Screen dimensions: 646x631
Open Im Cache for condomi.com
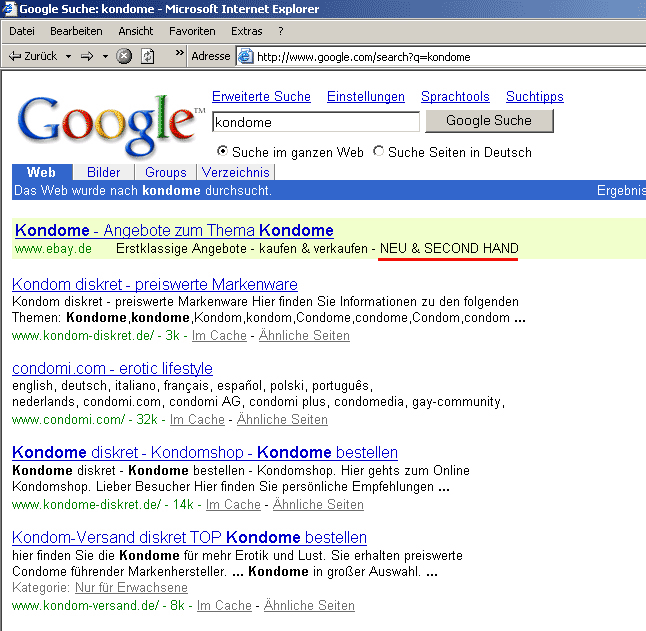click(197, 420)
